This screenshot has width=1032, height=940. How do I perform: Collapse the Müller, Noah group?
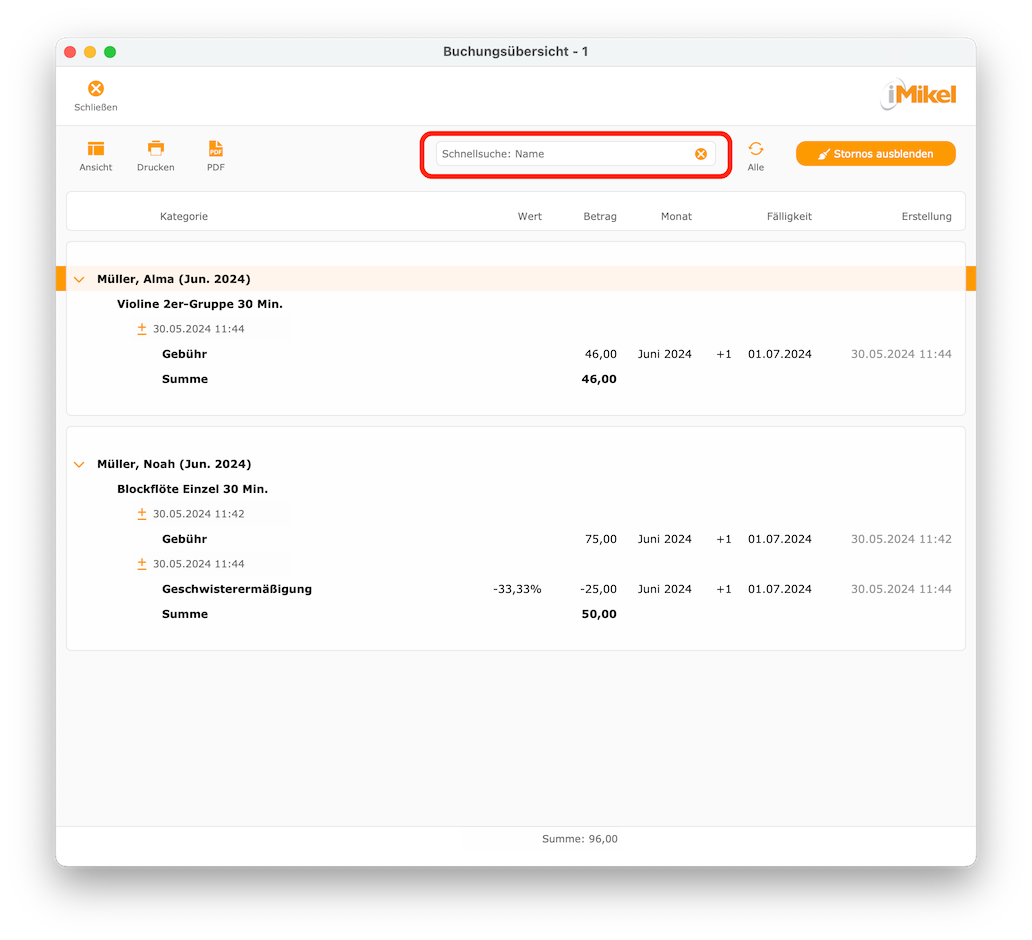80,465
